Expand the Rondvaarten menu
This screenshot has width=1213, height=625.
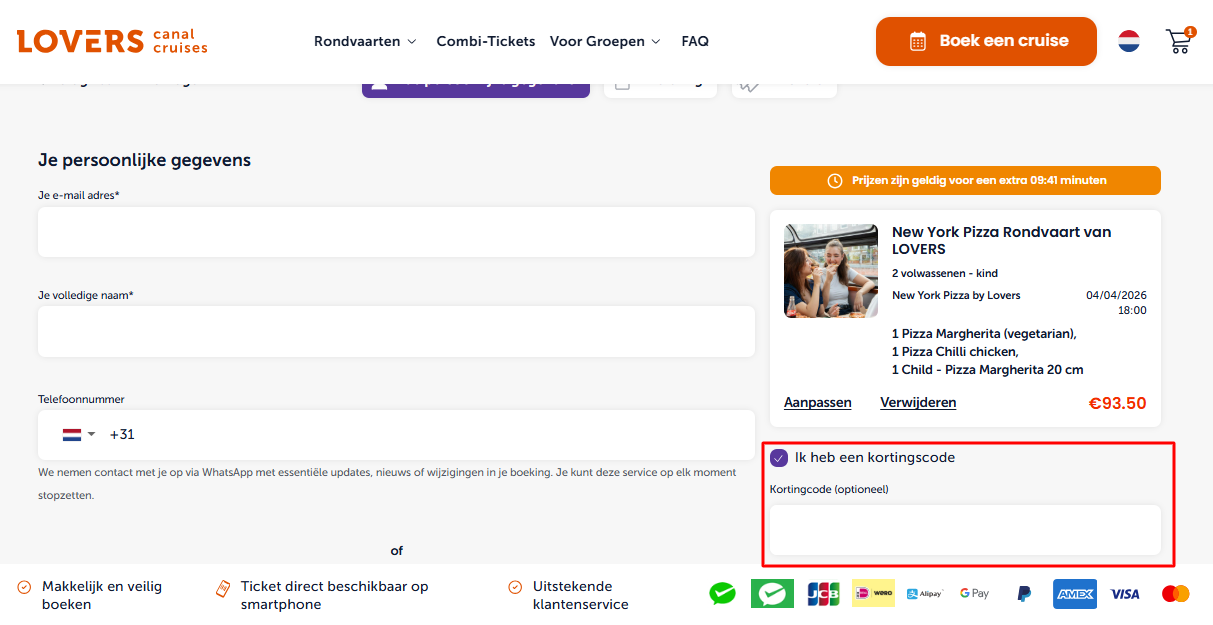pos(364,41)
